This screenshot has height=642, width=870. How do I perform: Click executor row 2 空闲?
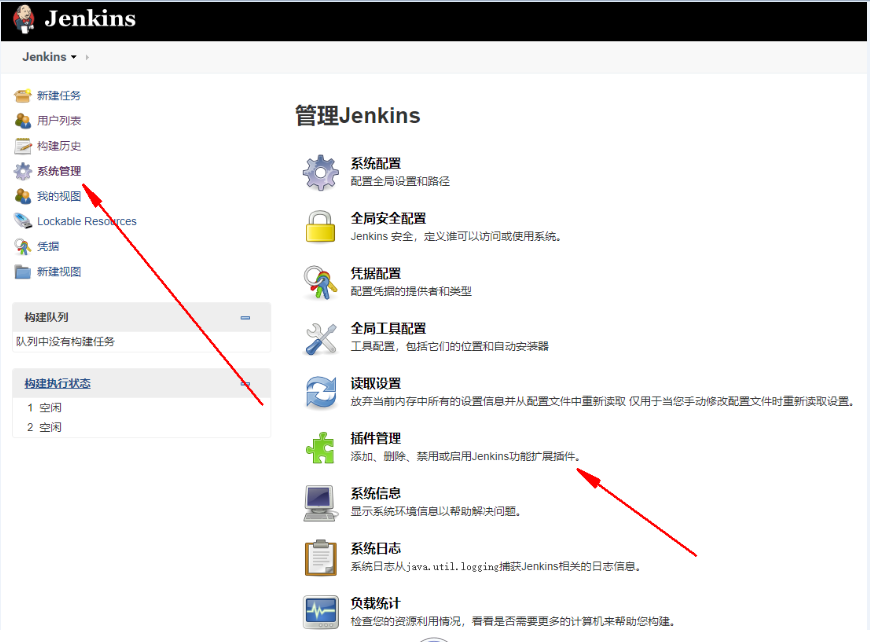tap(44, 427)
